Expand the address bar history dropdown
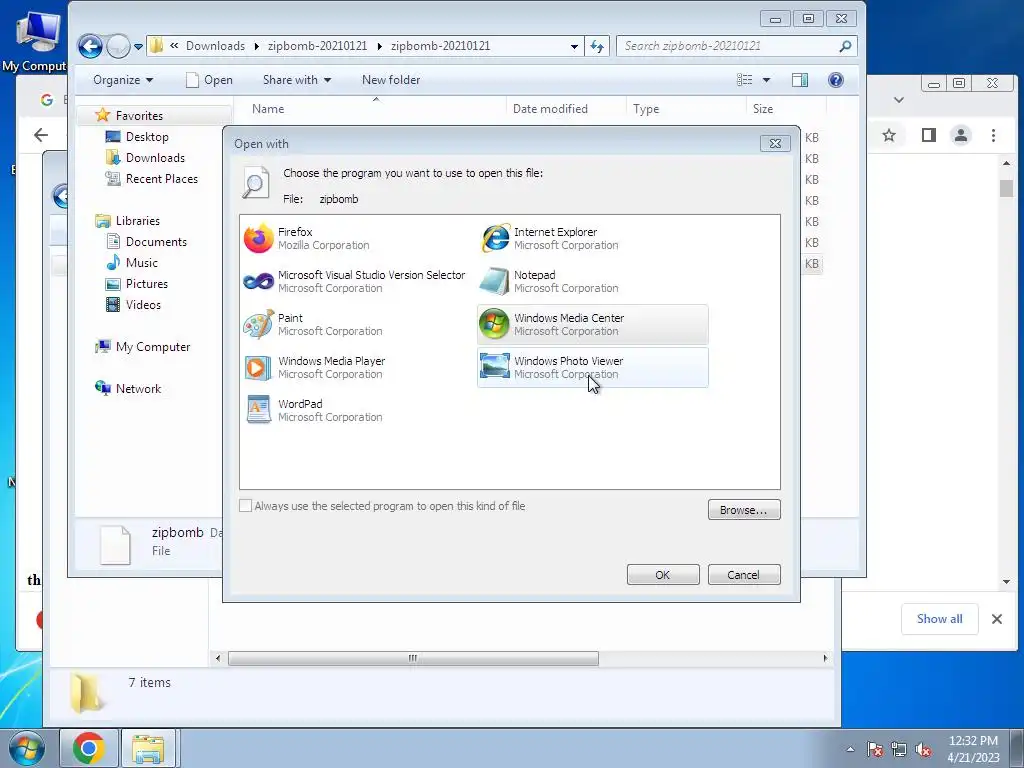Screen dimensions: 1024x768 click(x=574, y=46)
